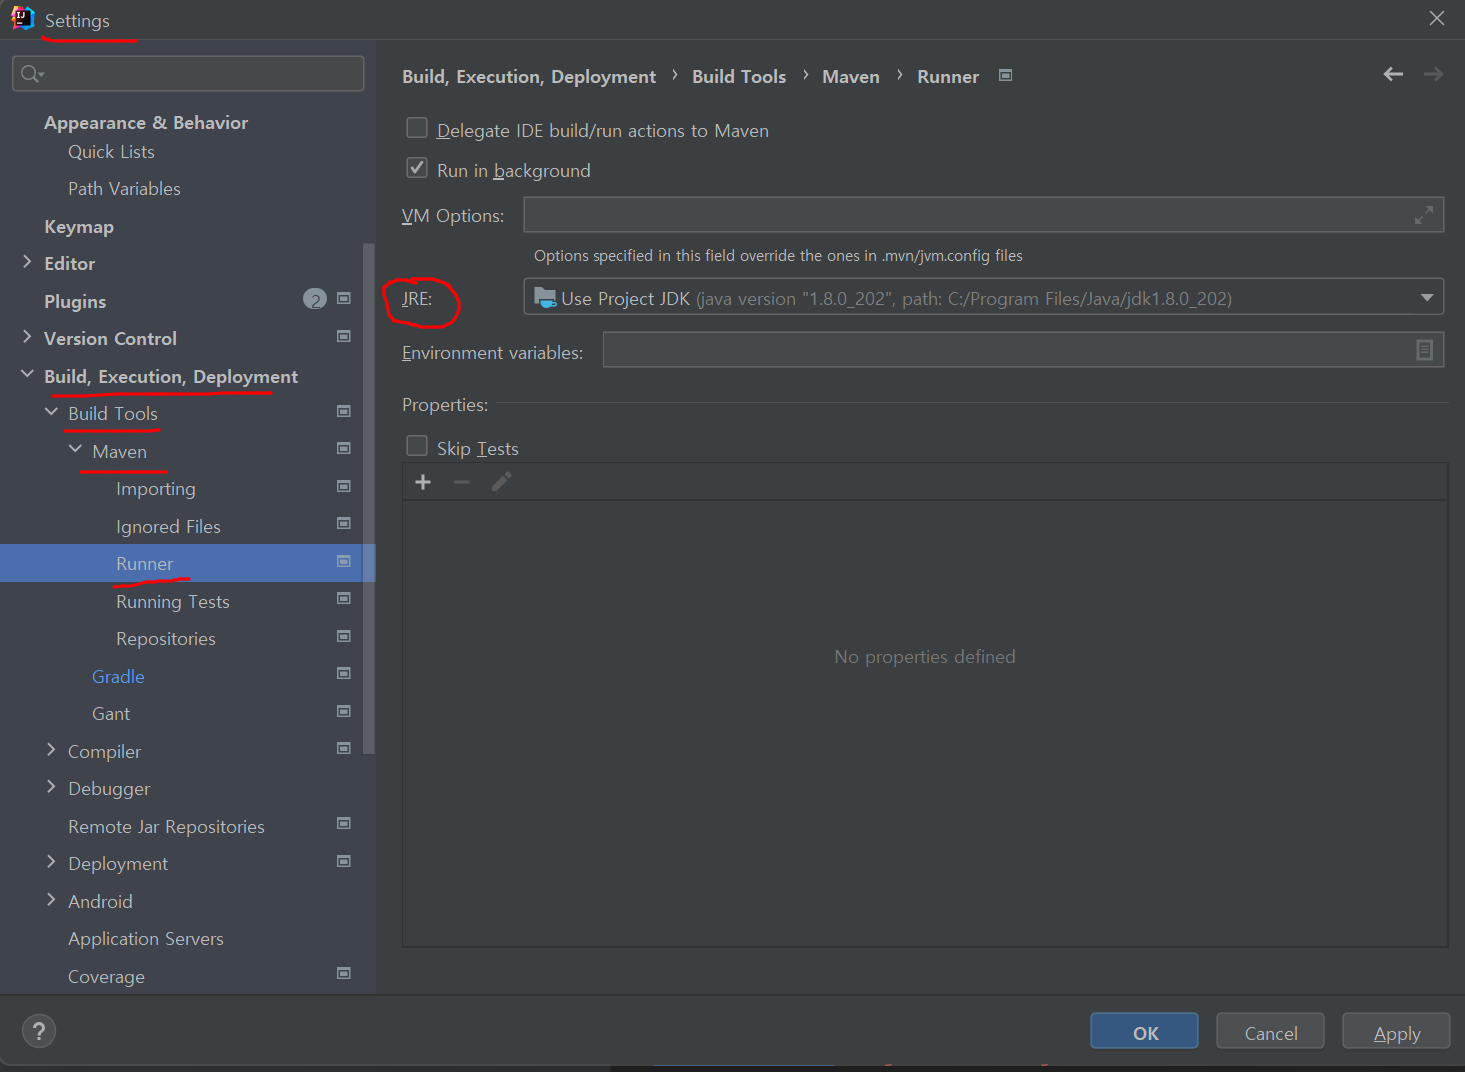The height and width of the screenshot is (1072, 1465).
Task: Click Build, Execution, Deployment breadcrumb
Action: click(x=529, y=77)
